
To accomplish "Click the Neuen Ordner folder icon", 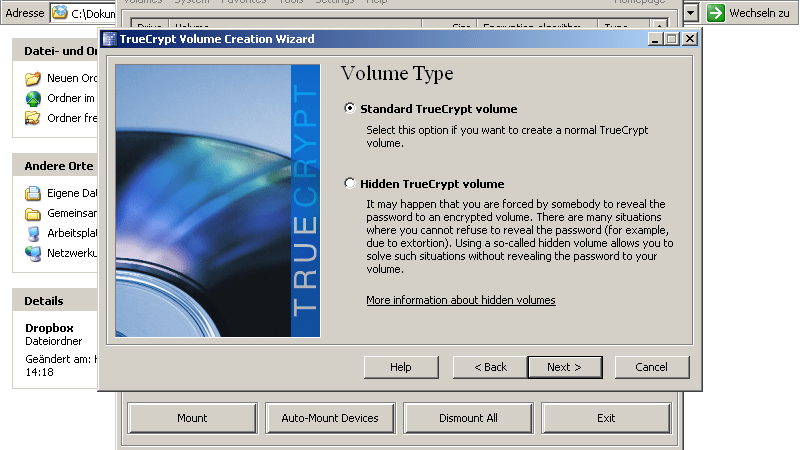I will (33, 78).
